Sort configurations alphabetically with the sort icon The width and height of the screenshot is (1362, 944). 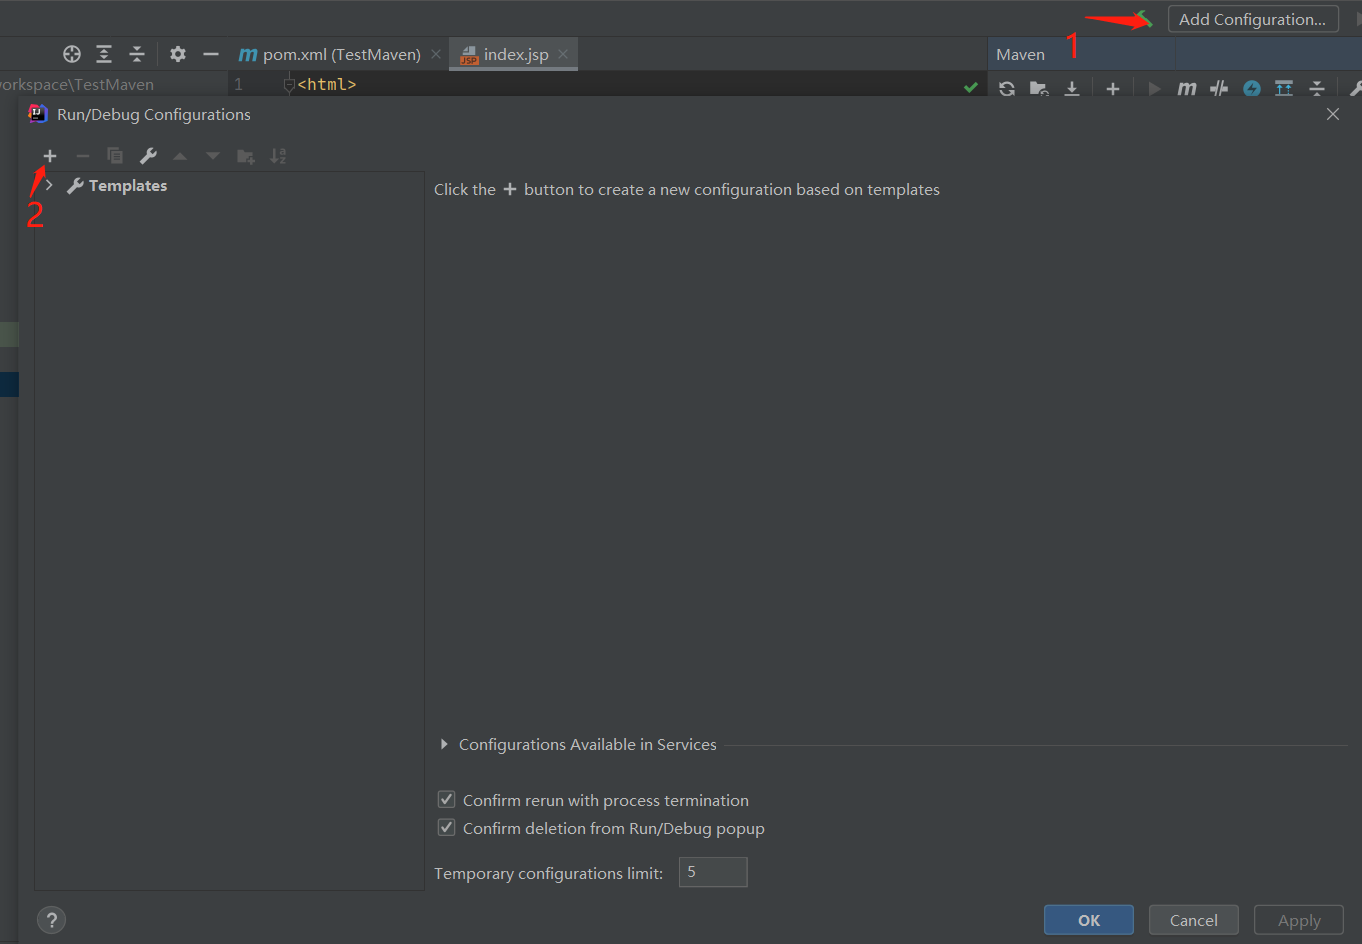278,156
